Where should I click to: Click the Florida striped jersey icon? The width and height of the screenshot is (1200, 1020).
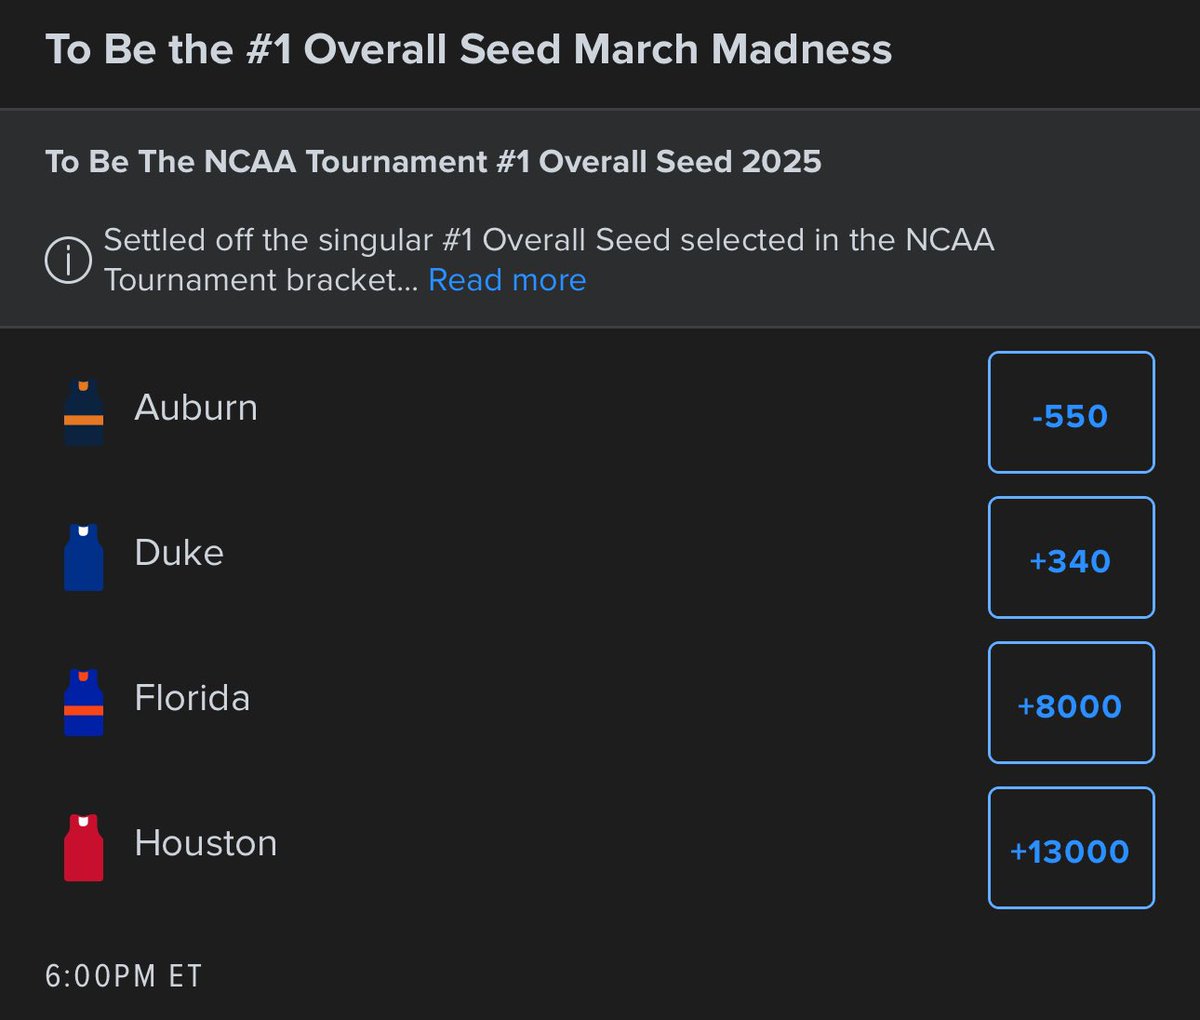(x=84, y=702)
